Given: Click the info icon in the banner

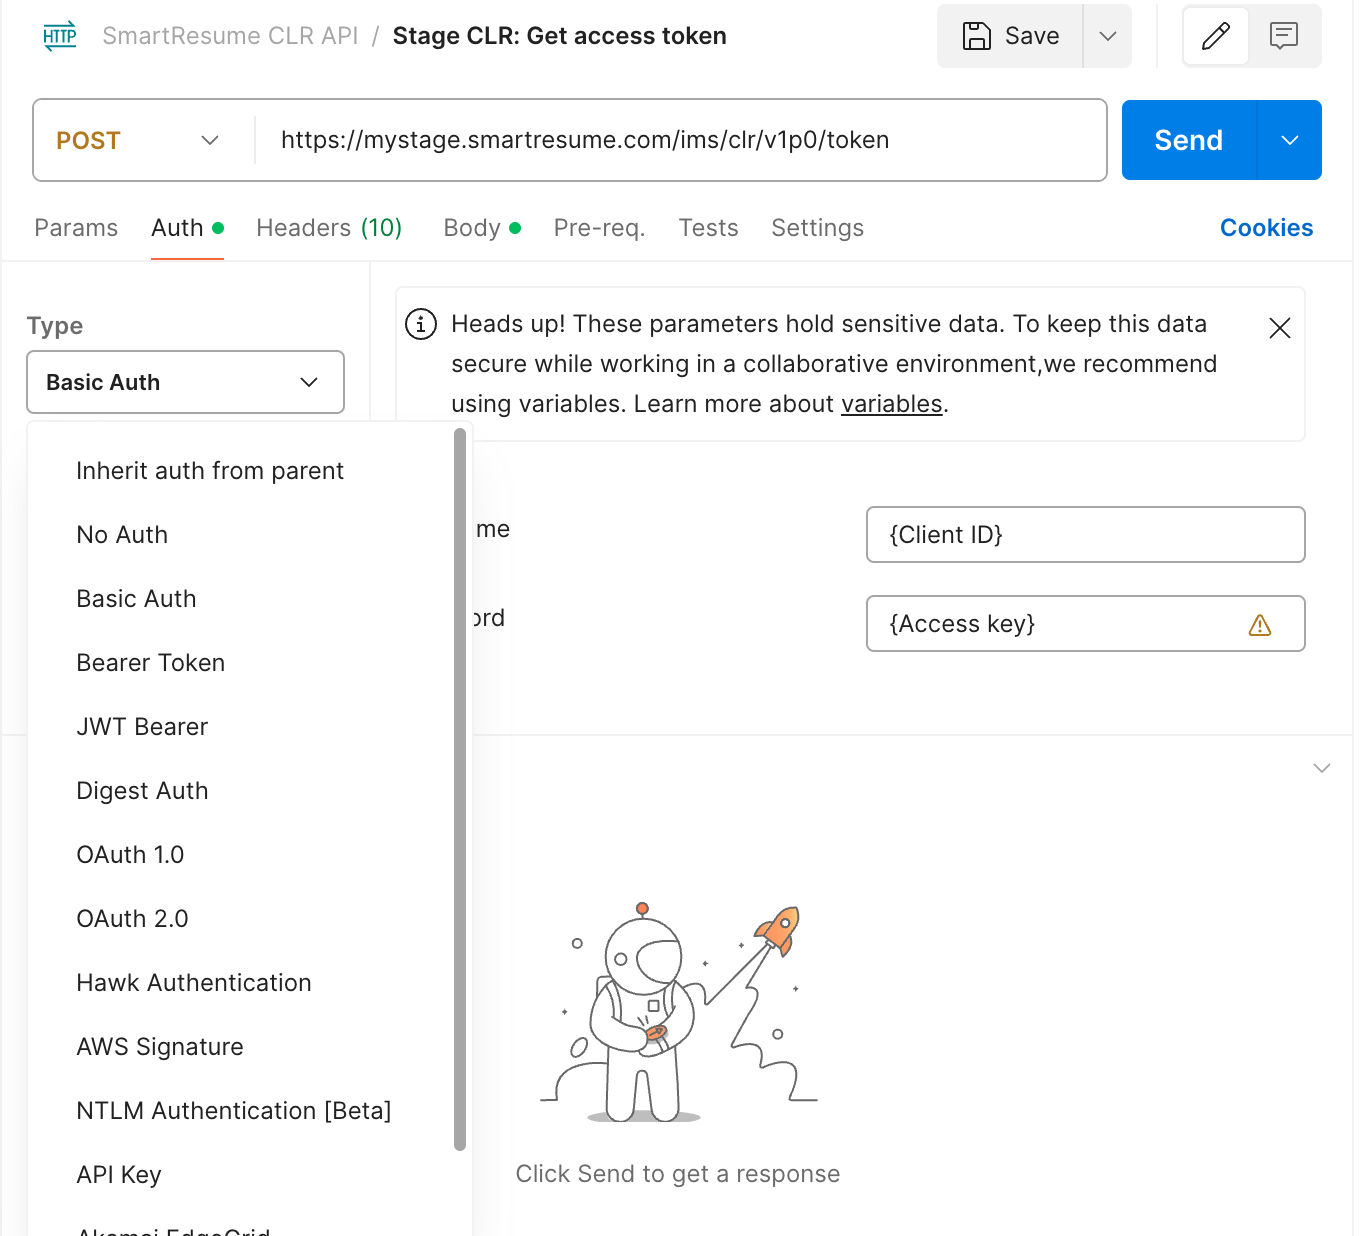Looking at the screenshot, I should pyautogui.click(x=420, y=324).
